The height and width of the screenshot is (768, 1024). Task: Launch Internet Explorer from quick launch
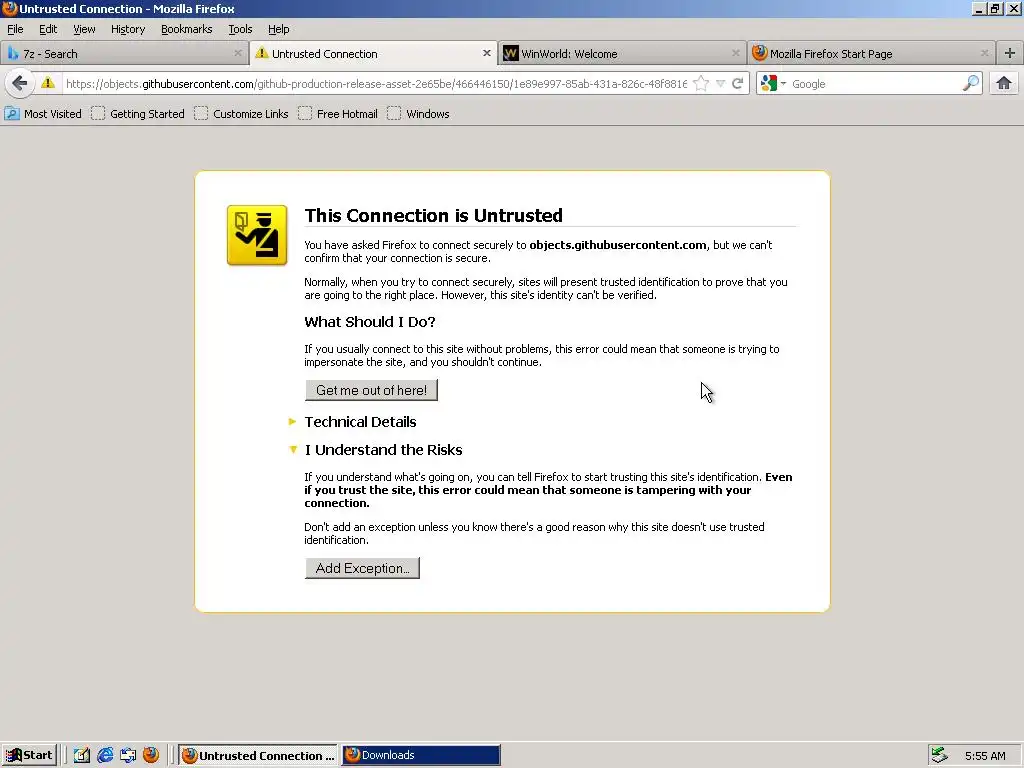point(105,755)
